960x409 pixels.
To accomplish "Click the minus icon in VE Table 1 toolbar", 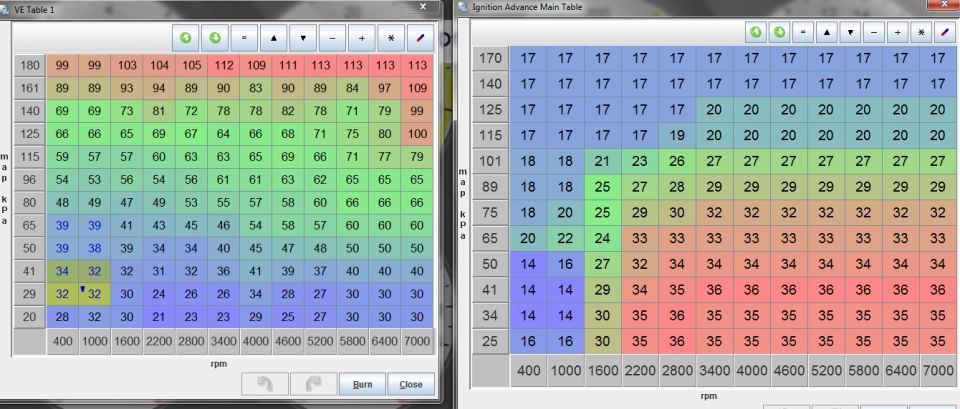I will tap(332, 38).
